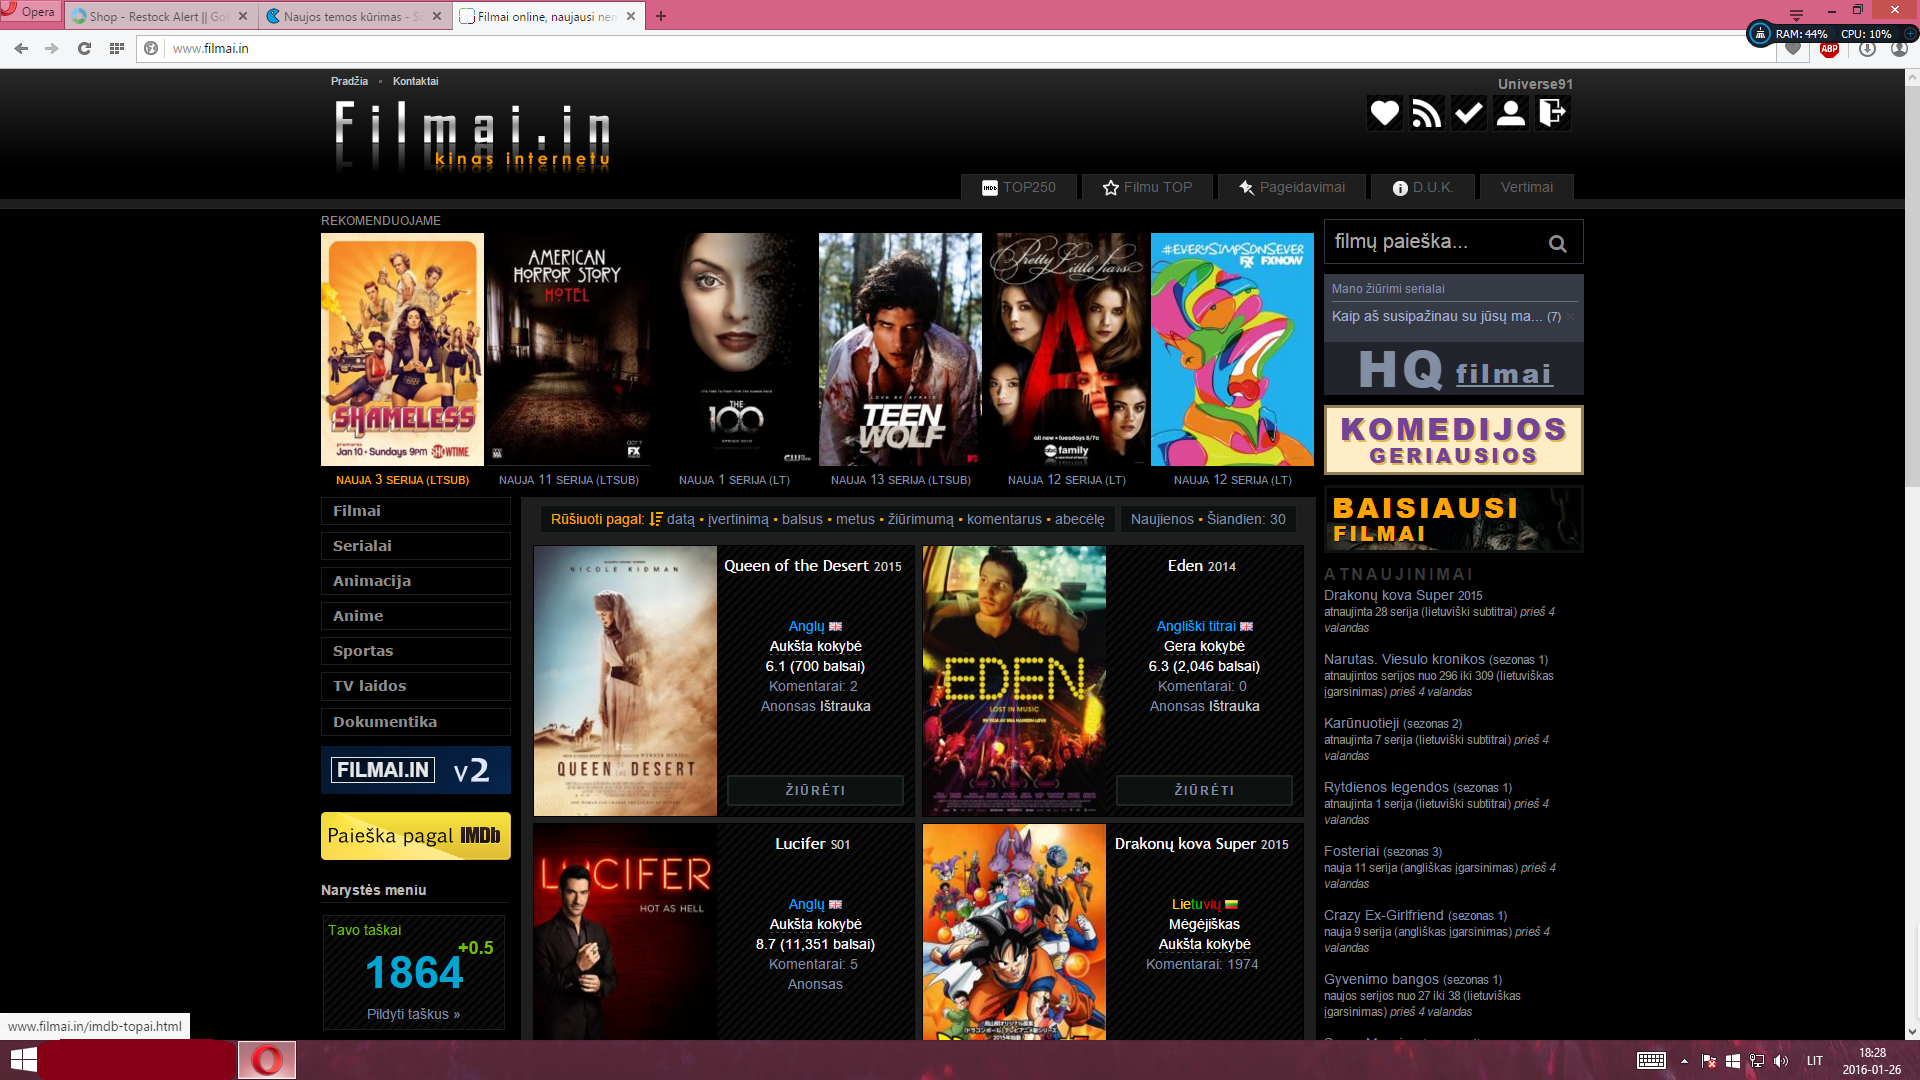Select Anime in the left menu
This screenshot has height=1080, width=1920.
[416, 616]
